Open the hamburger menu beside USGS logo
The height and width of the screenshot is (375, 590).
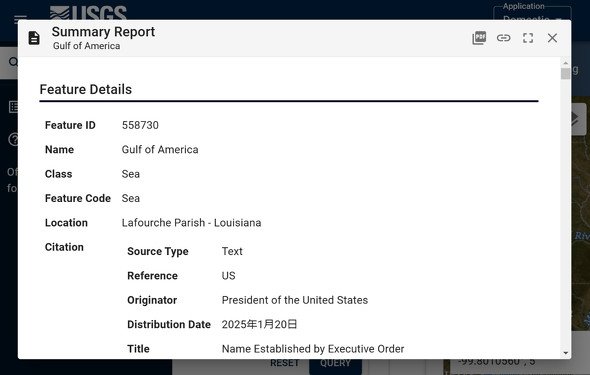pyautogui.click(x=20, y=17)
